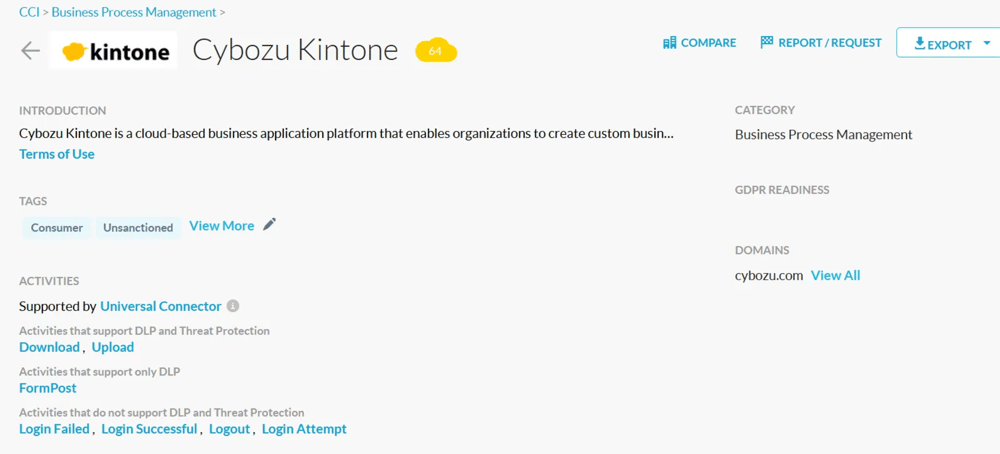Click the COMPARE button label
The image size is (1000, 454).
(709, 43)
